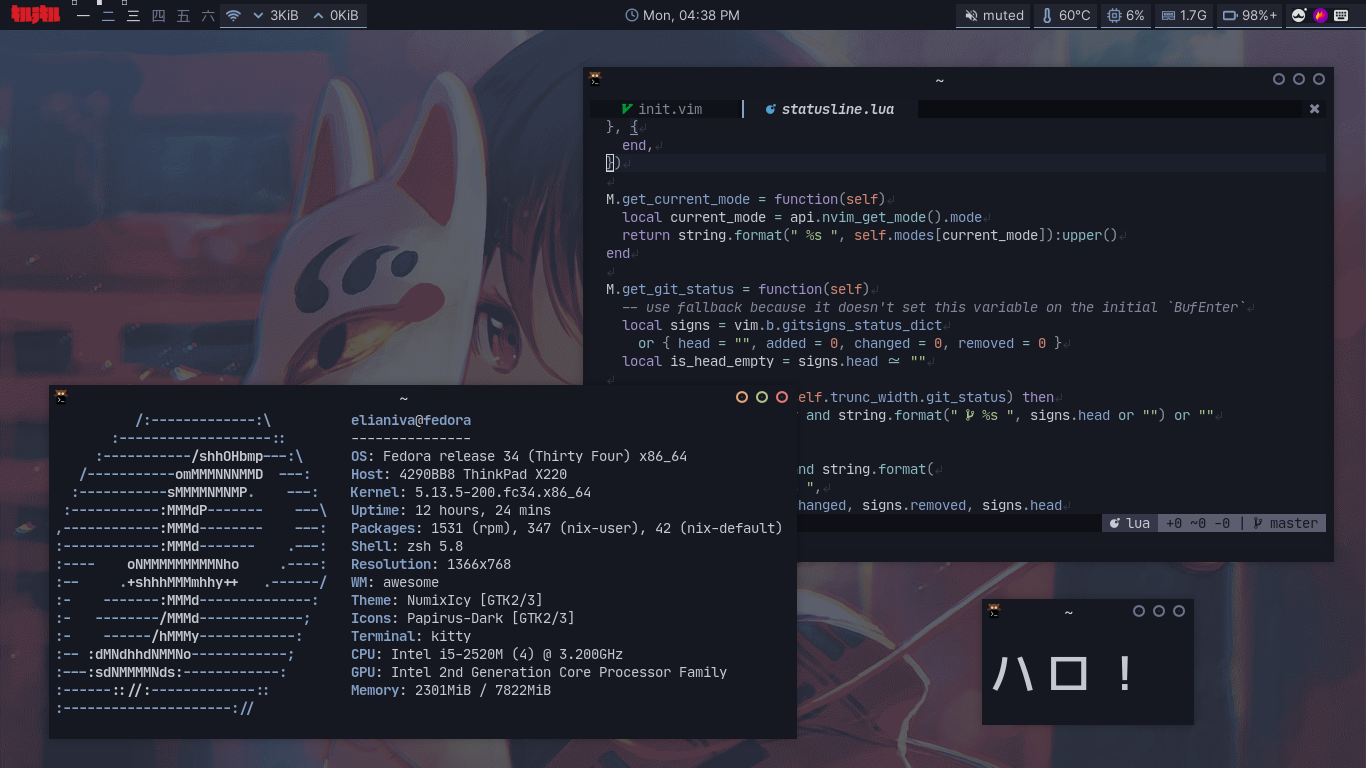The width and height of the screenshot is (1366, 768).
Task: Click the CPU chip icon
Action: pyautogui.click(x=1115, y=15)
